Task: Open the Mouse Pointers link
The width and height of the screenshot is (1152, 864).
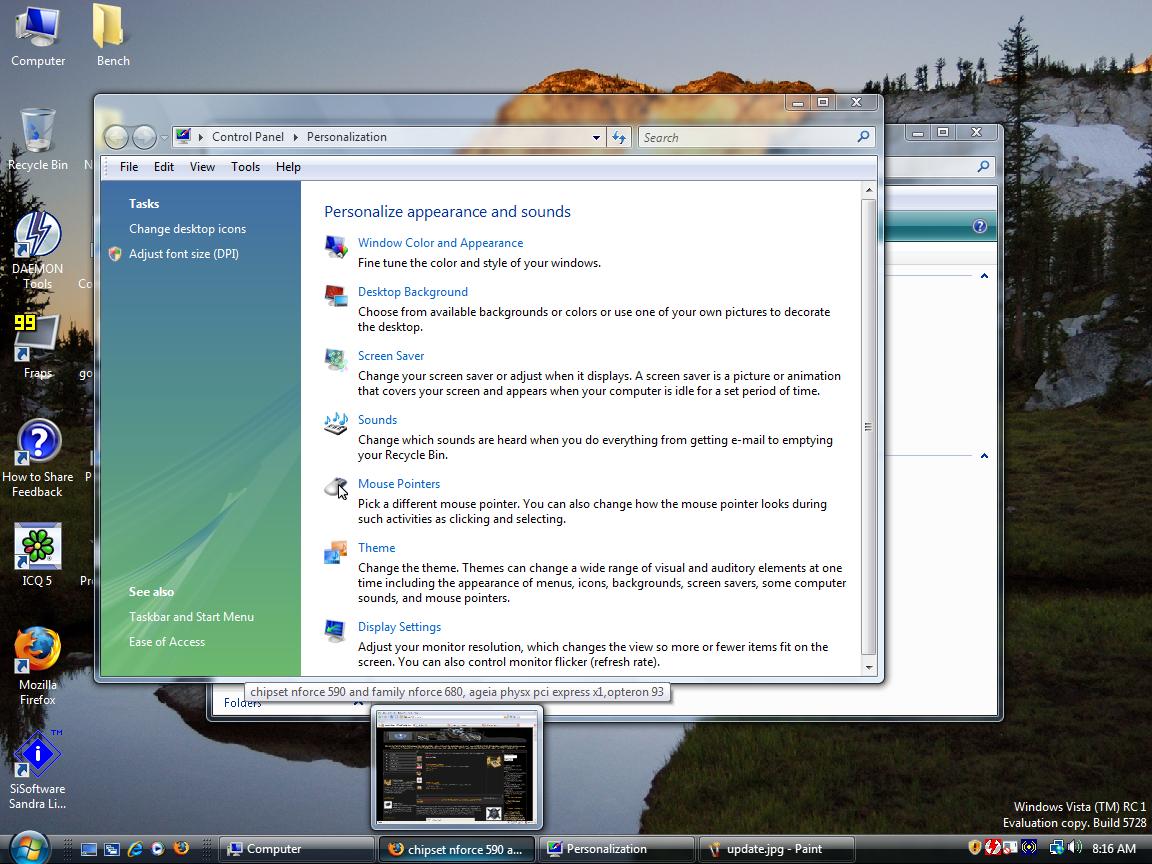Action: [399, 484]
